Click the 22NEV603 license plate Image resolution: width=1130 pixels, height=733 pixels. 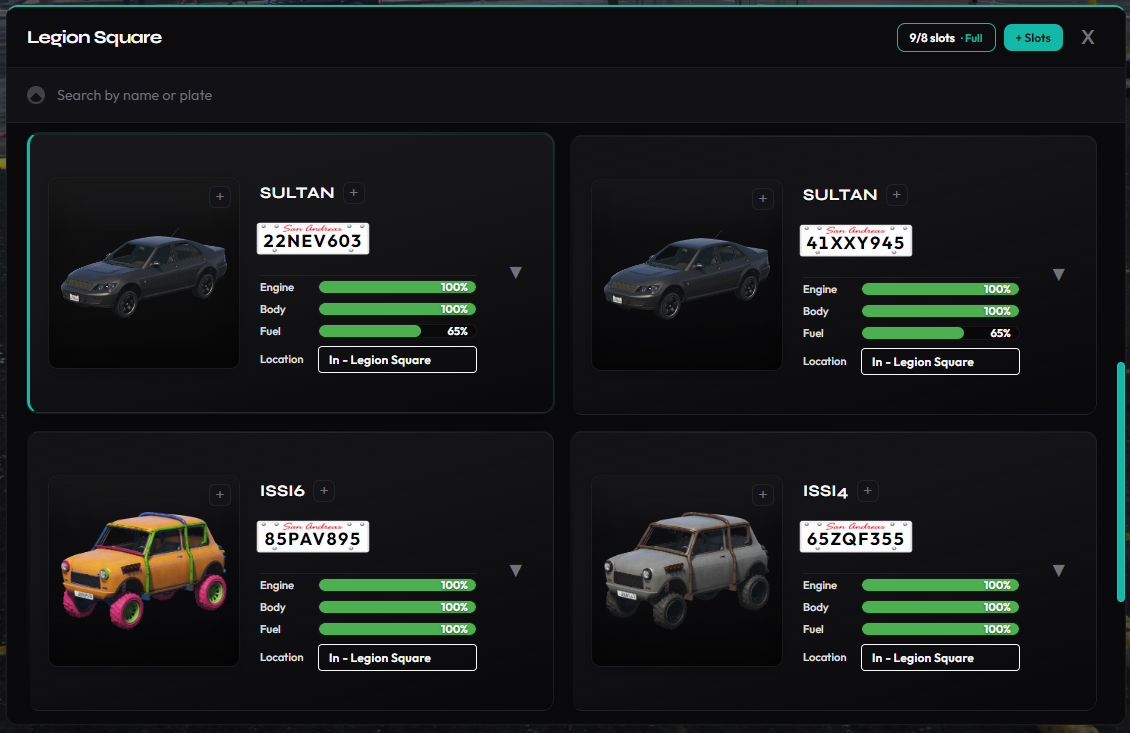coord(313,239)
